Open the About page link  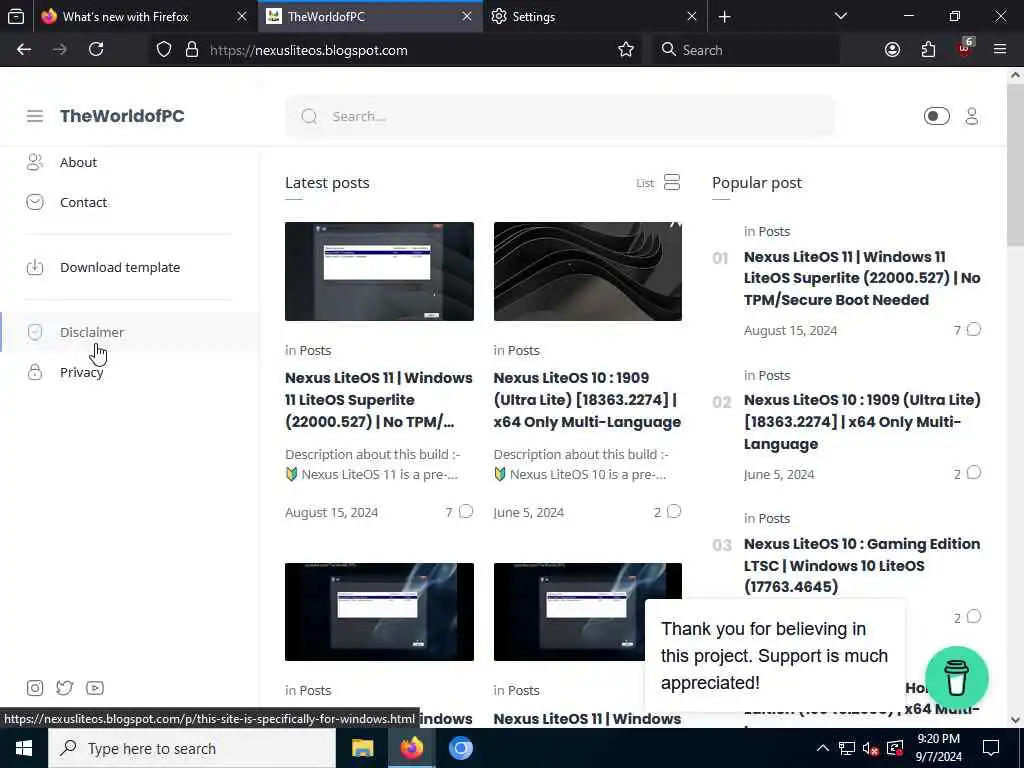pos(78,162)
